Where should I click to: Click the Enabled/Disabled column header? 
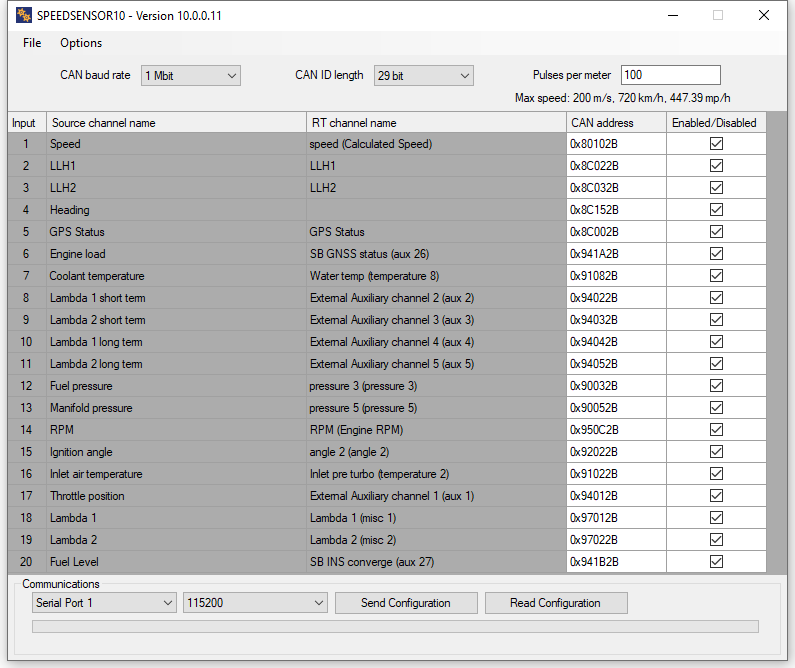[714, 123]
